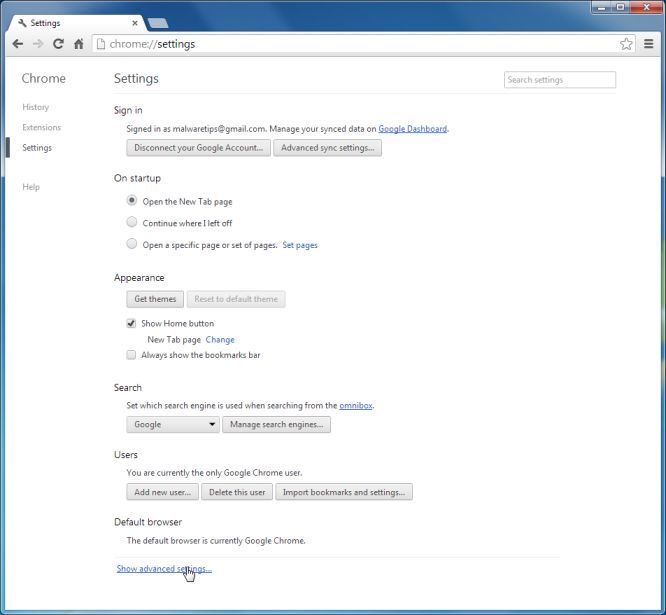Viewport: 666px width, 615px height.
Task: Open Advanced sync settings
Action: tap(327, 148)
